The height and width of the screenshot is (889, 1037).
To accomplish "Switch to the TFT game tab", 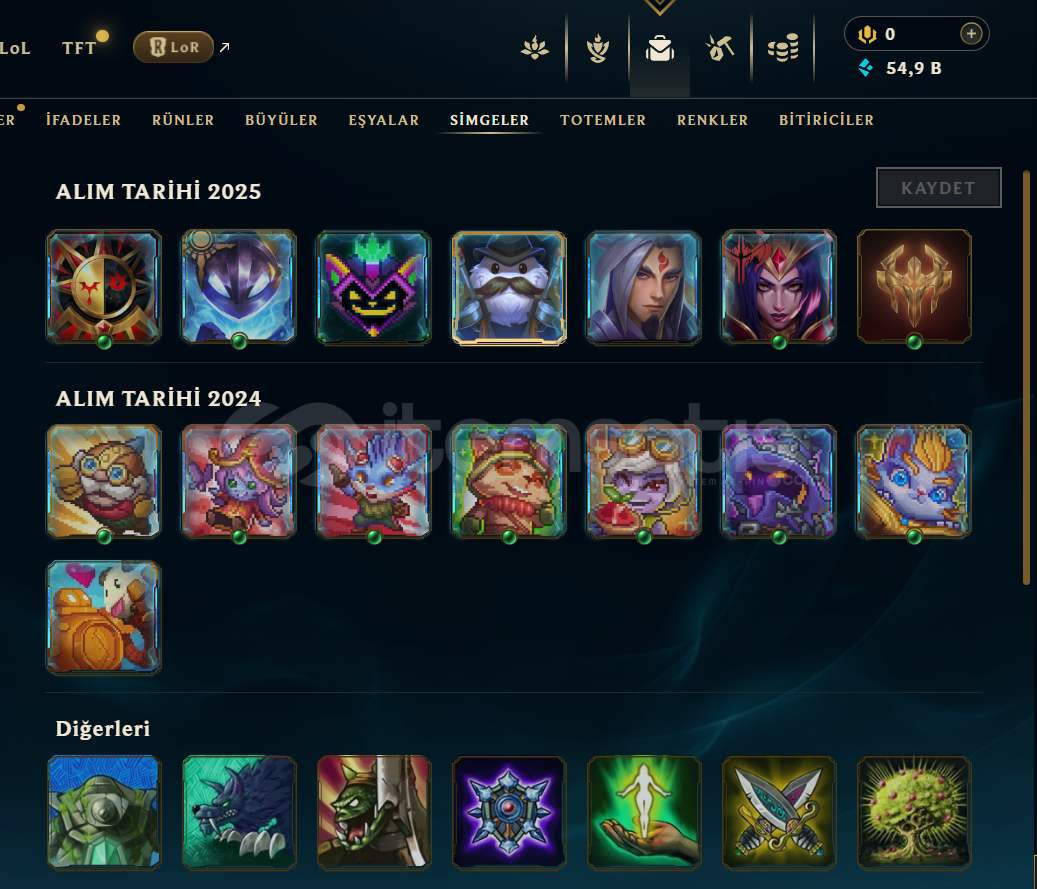I will [x=79, y=48].
